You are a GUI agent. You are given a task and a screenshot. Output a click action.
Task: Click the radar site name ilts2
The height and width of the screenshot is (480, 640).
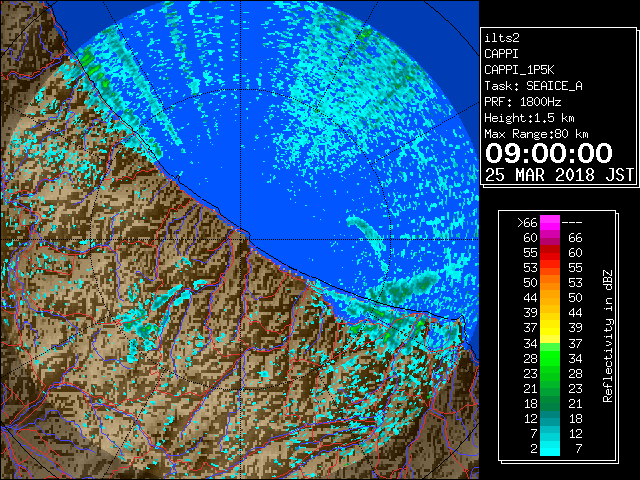click(502, 38)
